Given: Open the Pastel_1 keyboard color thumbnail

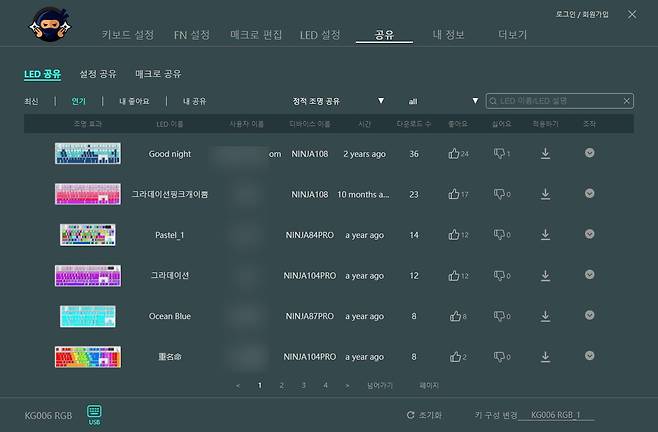Looking at the screenshot, I should (x=88, y=235).
